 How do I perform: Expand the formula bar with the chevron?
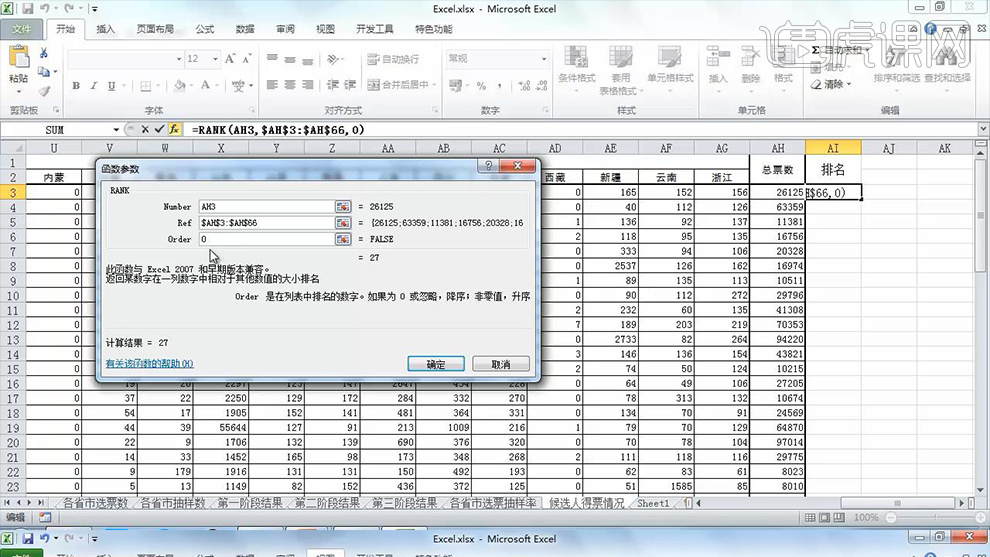pyautogui.click(x=982, y=129)
